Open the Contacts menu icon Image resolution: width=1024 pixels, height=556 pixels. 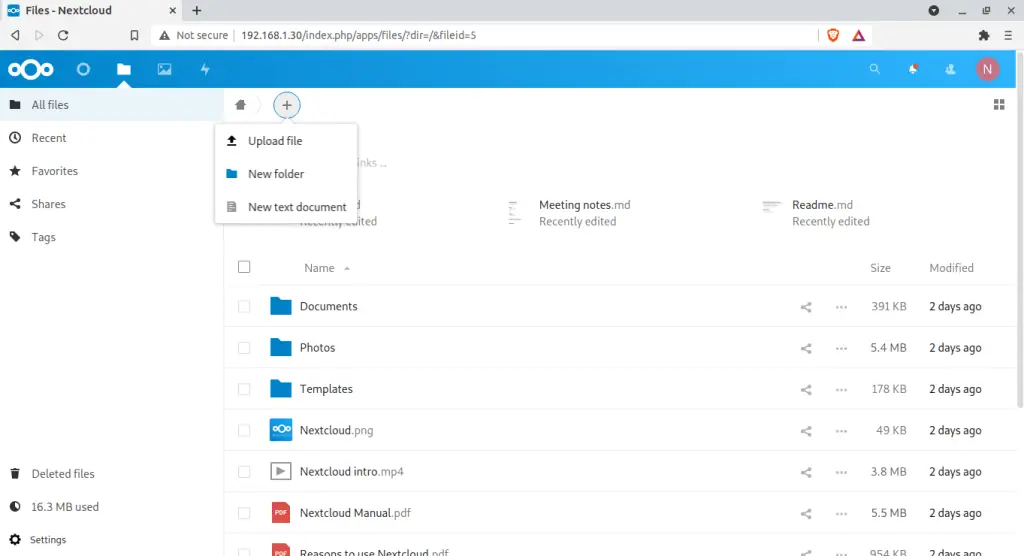click(950, 69)
